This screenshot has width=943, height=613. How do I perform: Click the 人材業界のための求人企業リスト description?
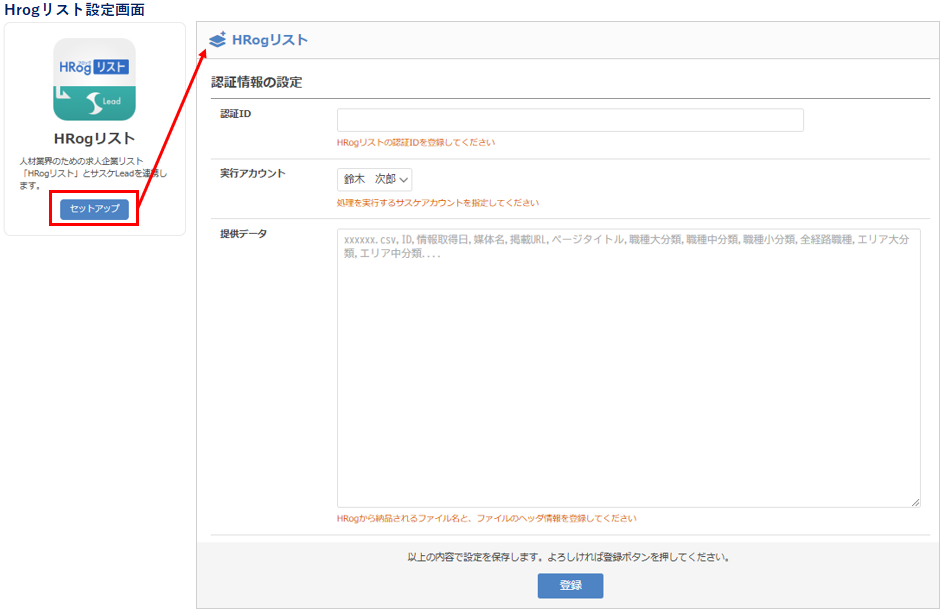tap(93, 173)
